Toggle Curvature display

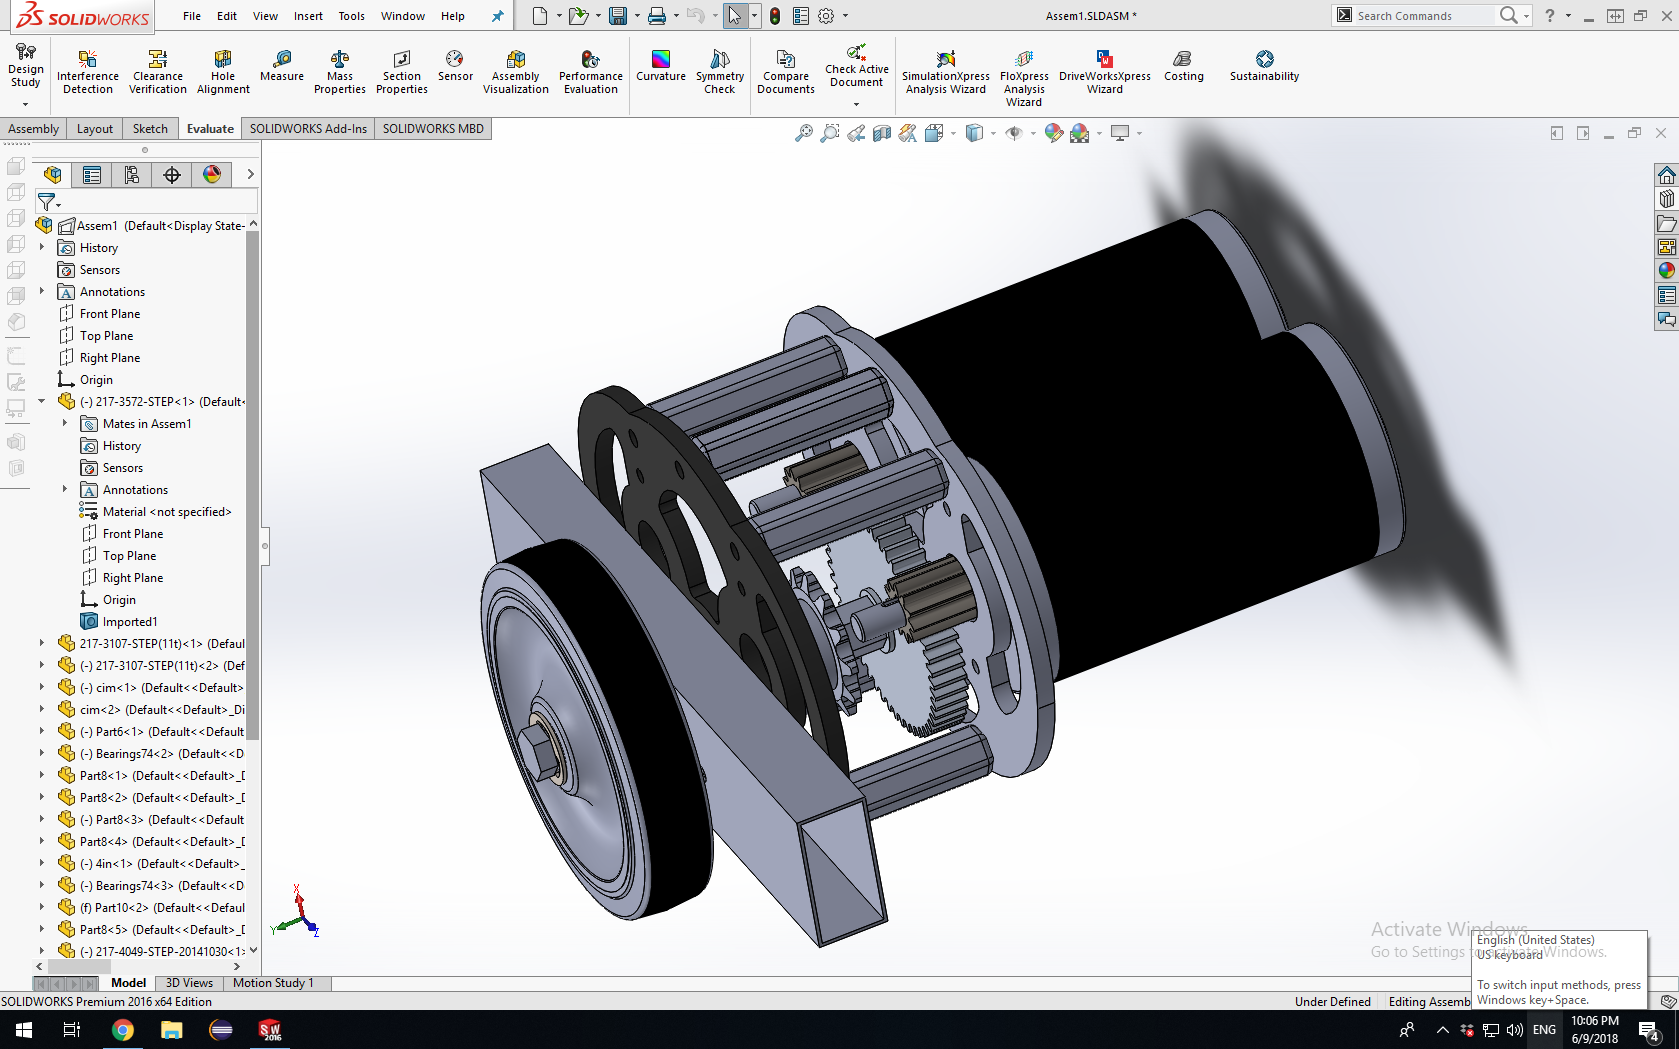(661, 66)
